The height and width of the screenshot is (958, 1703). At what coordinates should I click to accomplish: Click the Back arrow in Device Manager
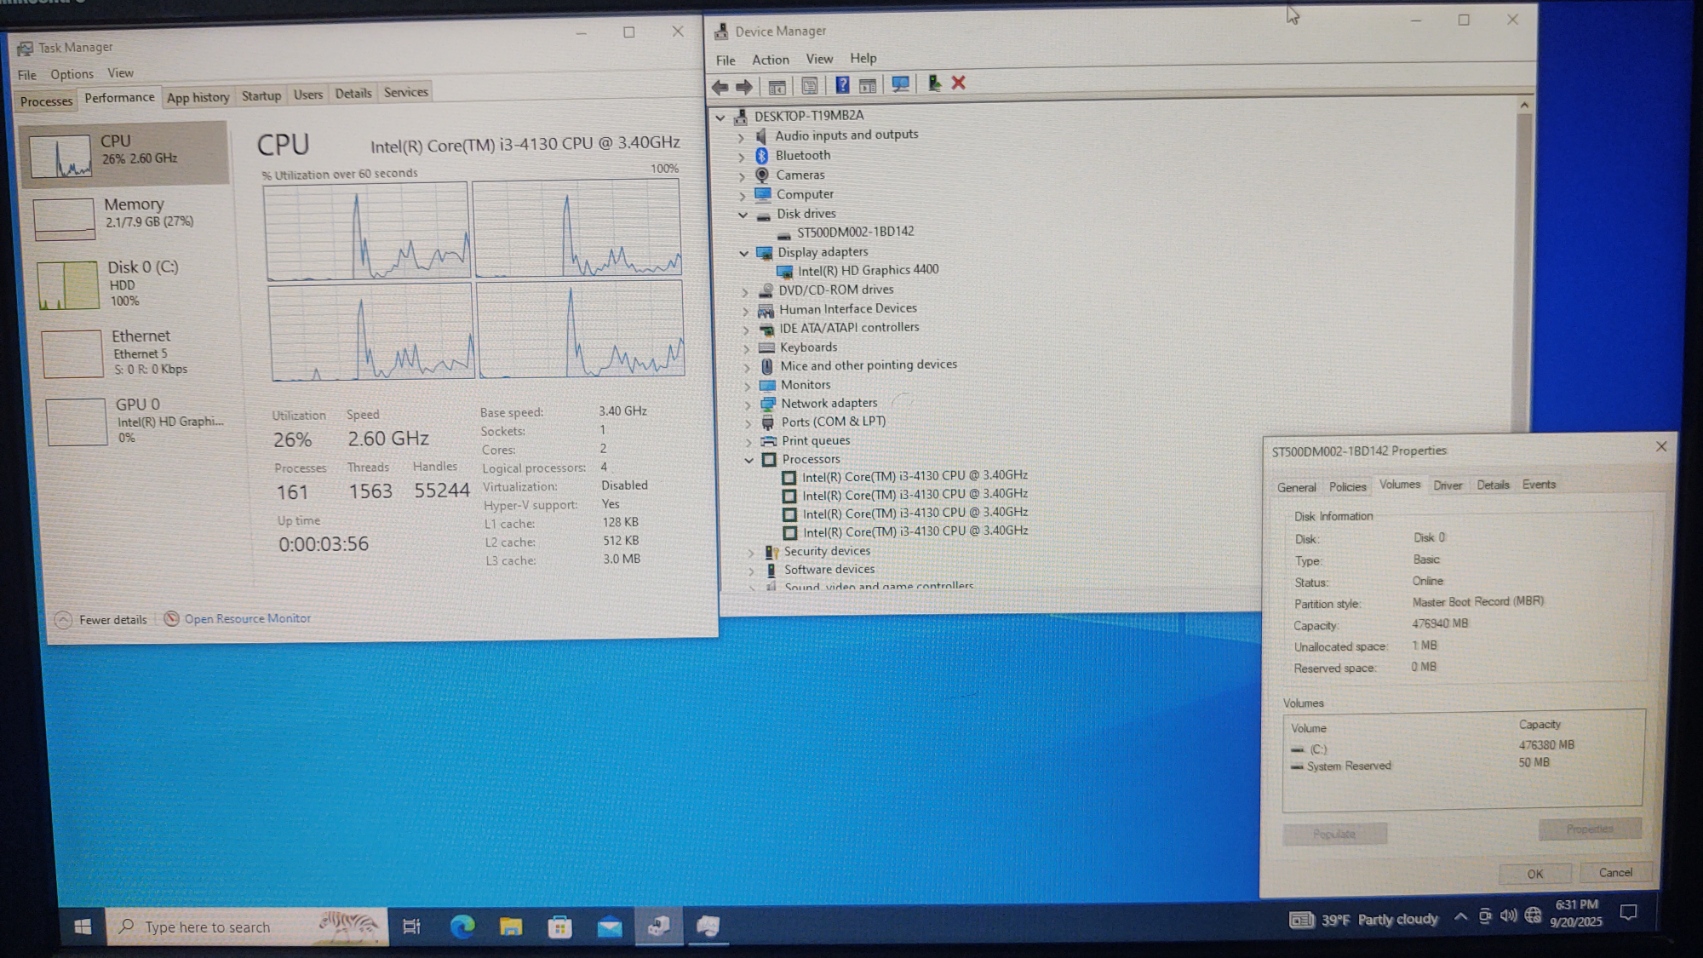(719, 87)
